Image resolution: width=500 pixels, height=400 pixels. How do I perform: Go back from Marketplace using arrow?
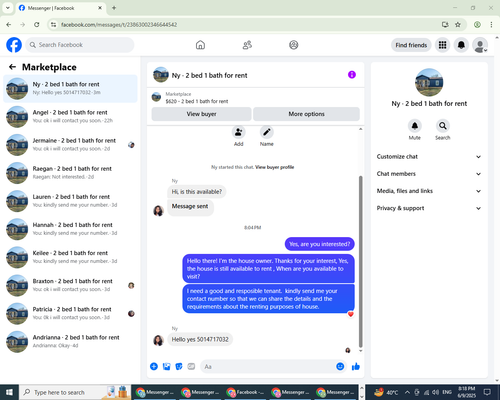[x=12, y=67]
